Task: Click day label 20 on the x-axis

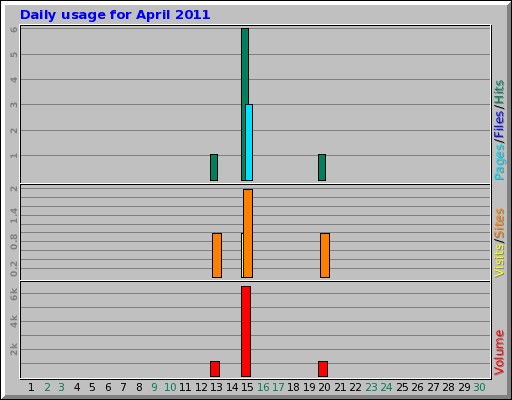Action: click(324, 387)
